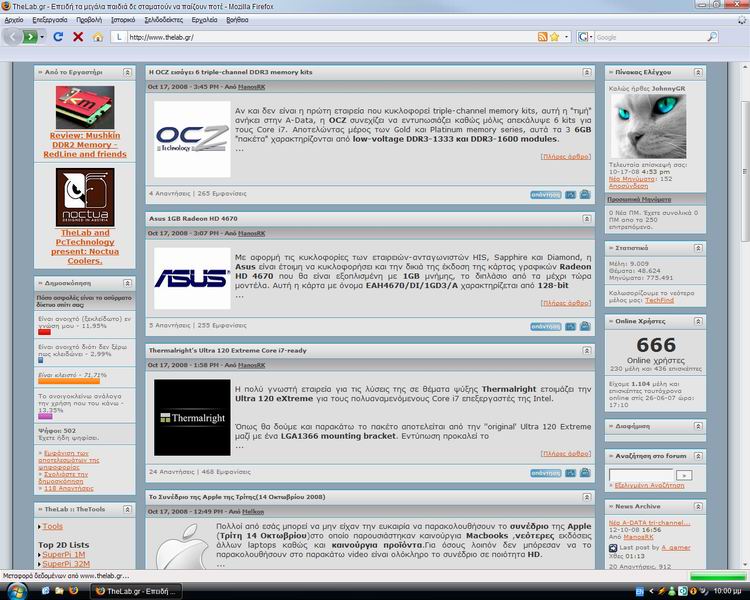Click the print icon under Asus article

pos(585,326)
